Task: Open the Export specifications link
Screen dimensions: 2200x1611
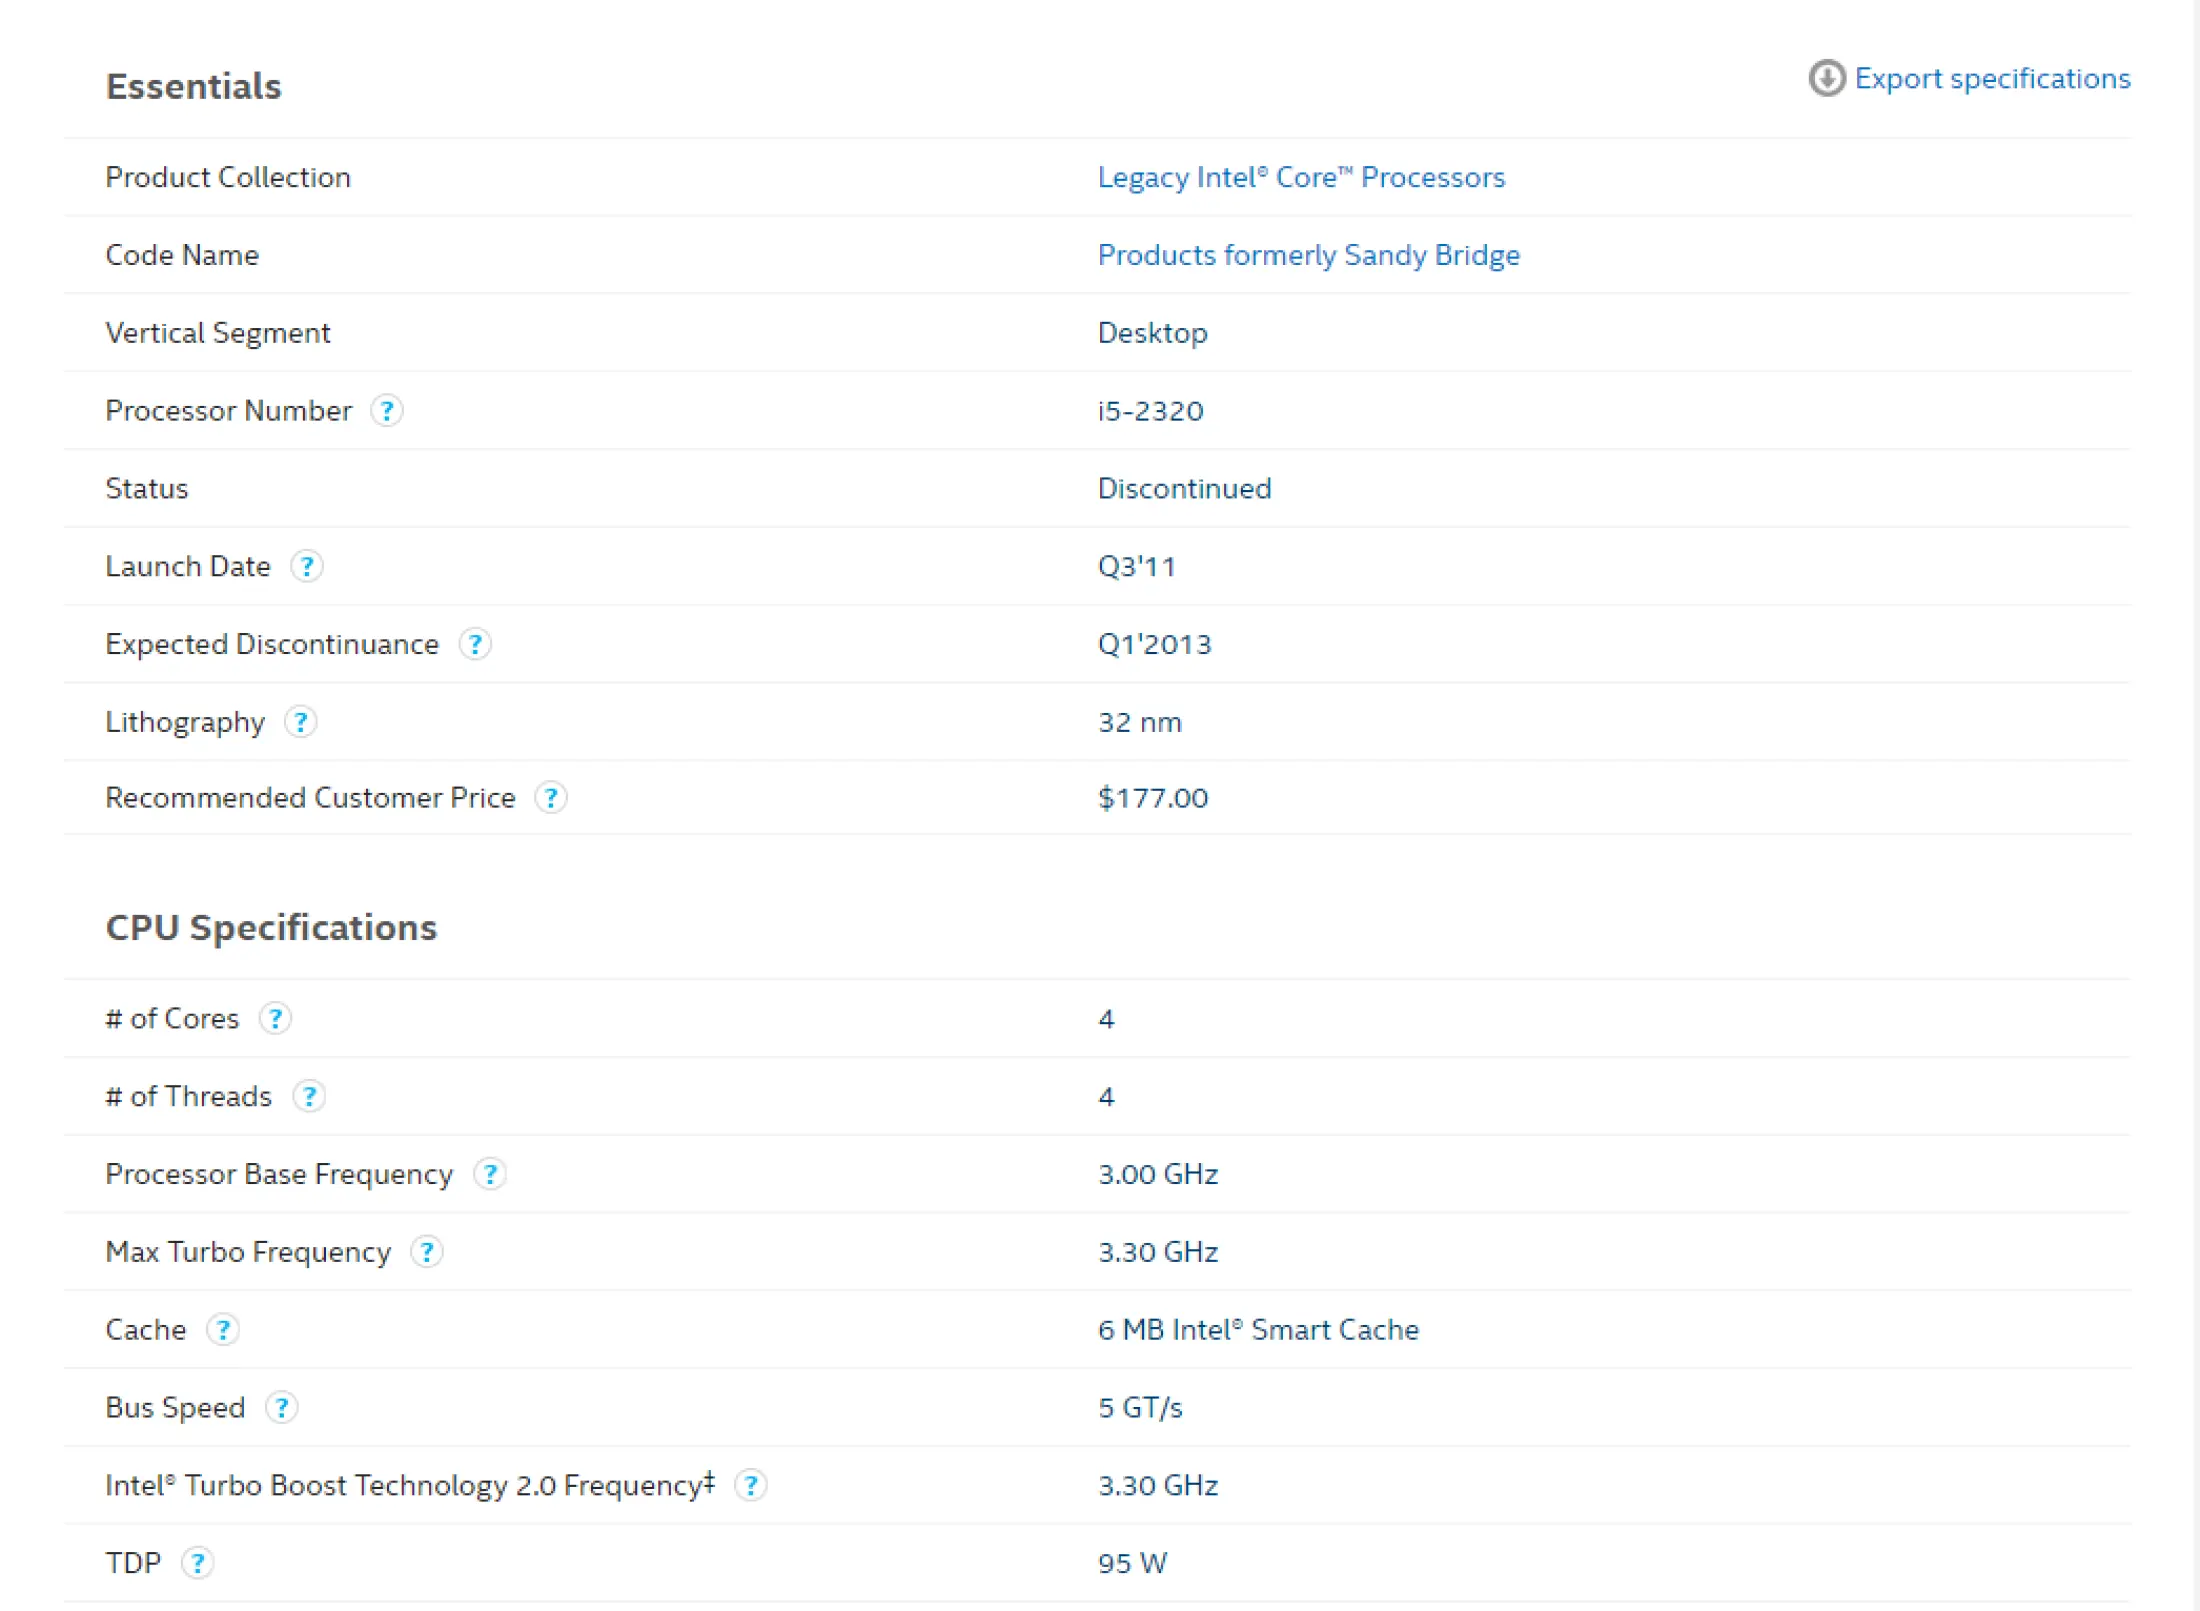Action: coord(1991,78)
